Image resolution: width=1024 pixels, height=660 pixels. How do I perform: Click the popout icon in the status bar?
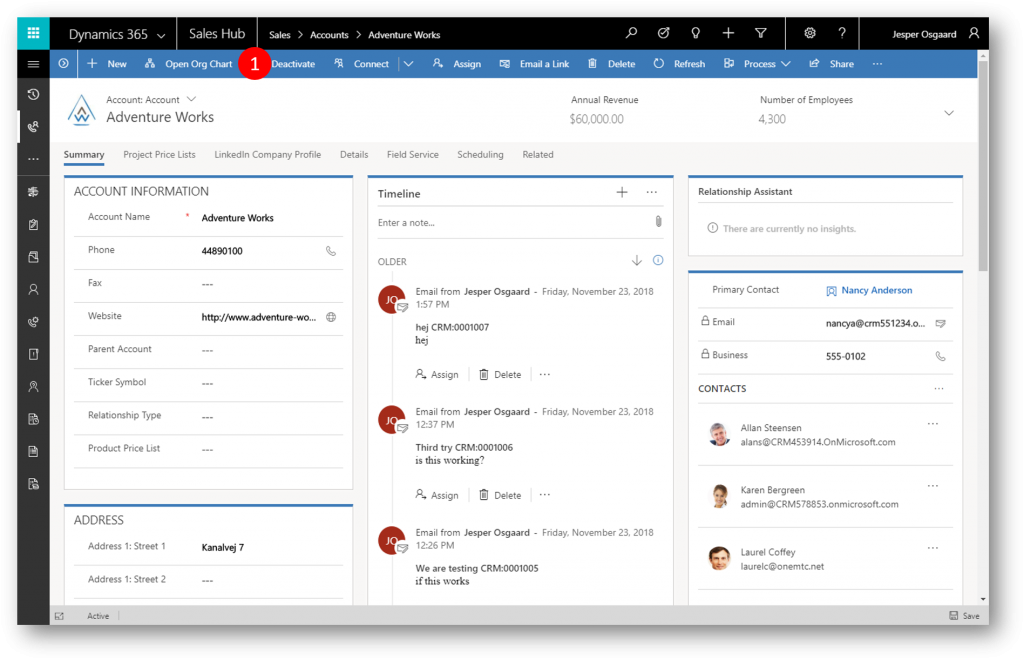(x=59, y=616)
